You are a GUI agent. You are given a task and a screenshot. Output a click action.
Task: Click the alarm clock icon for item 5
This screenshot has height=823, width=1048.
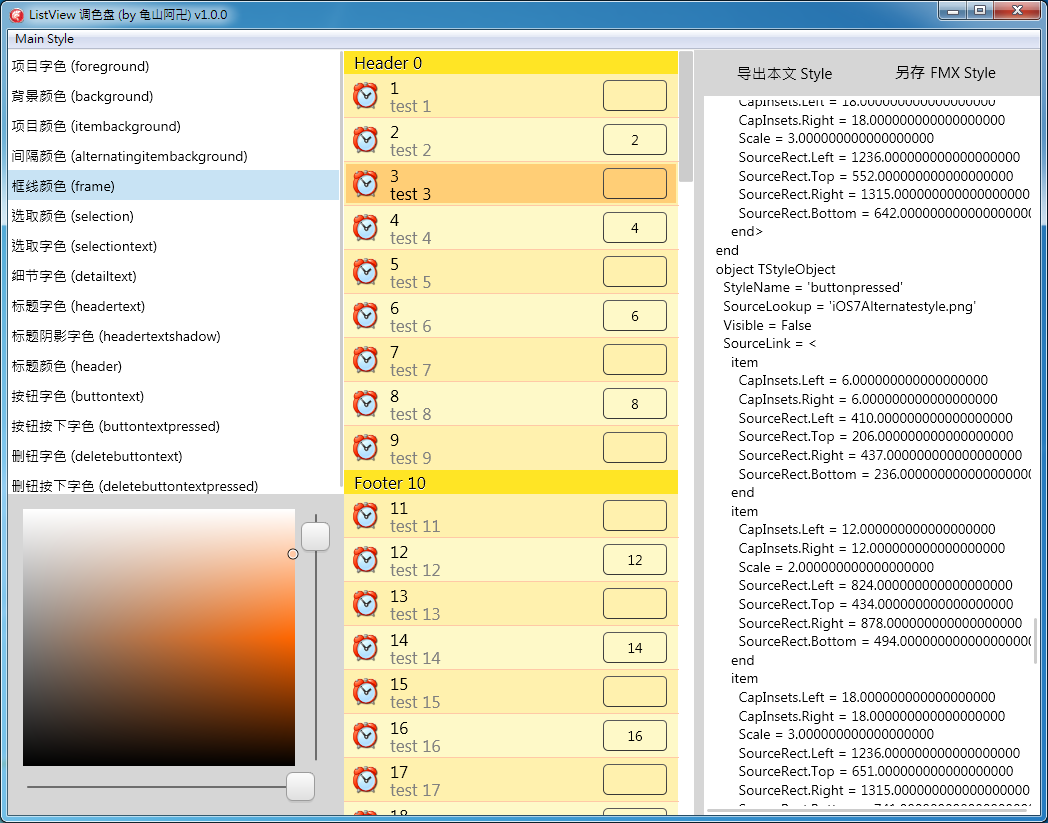pos(366,271)
